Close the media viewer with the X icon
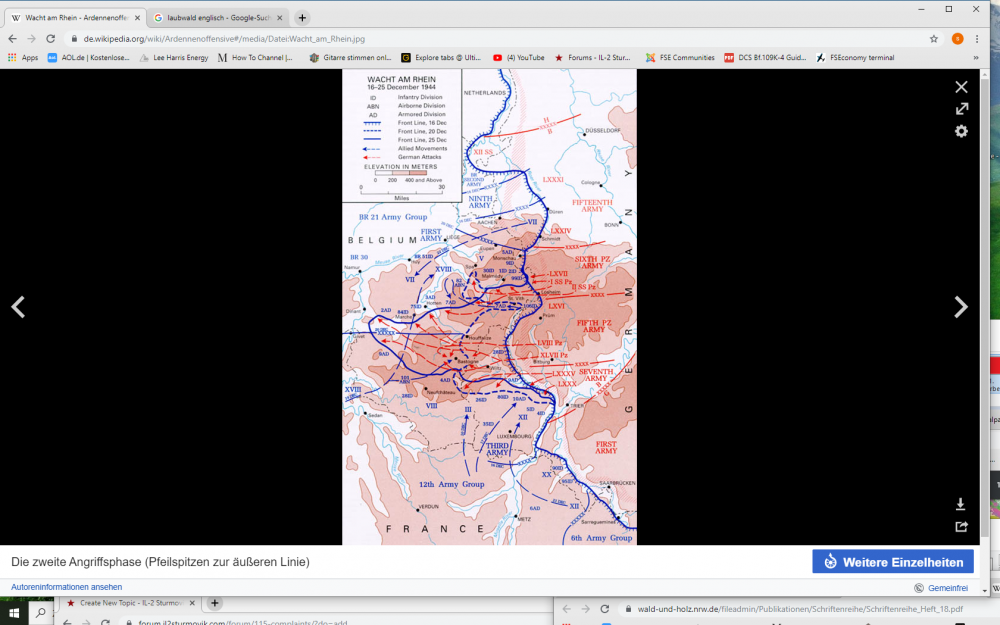Viewport: 1000px width, 625px height. pyautogui.click(x=961, y=87)
